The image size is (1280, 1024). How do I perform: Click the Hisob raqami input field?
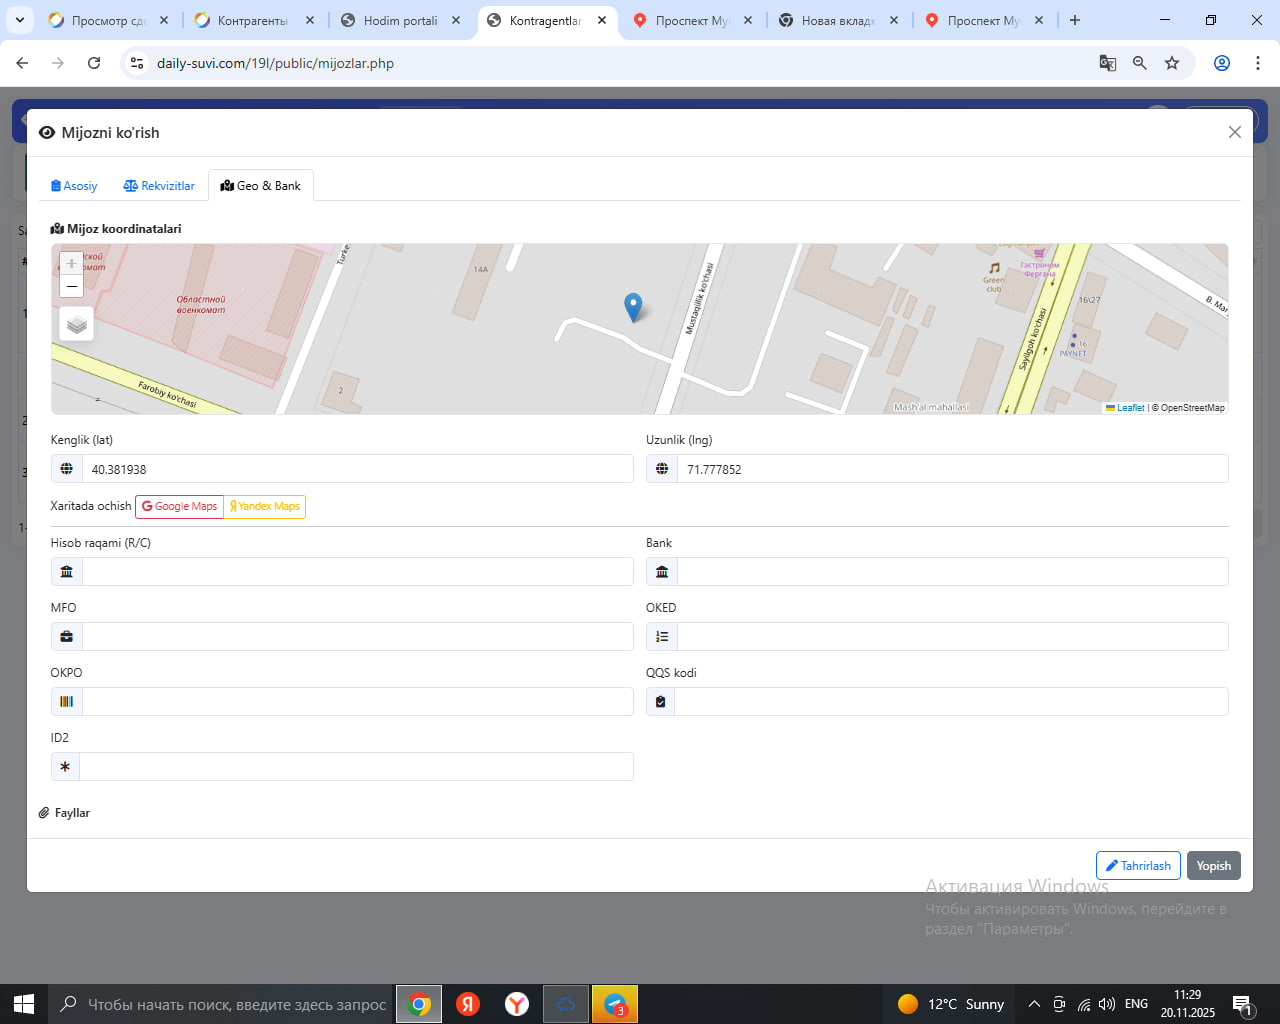pos(357,572)
